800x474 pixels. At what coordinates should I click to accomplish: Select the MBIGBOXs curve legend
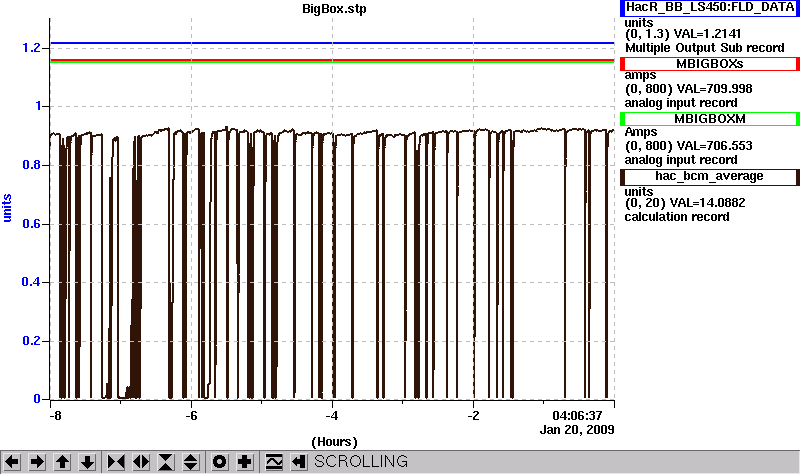(x=710, y=64)
